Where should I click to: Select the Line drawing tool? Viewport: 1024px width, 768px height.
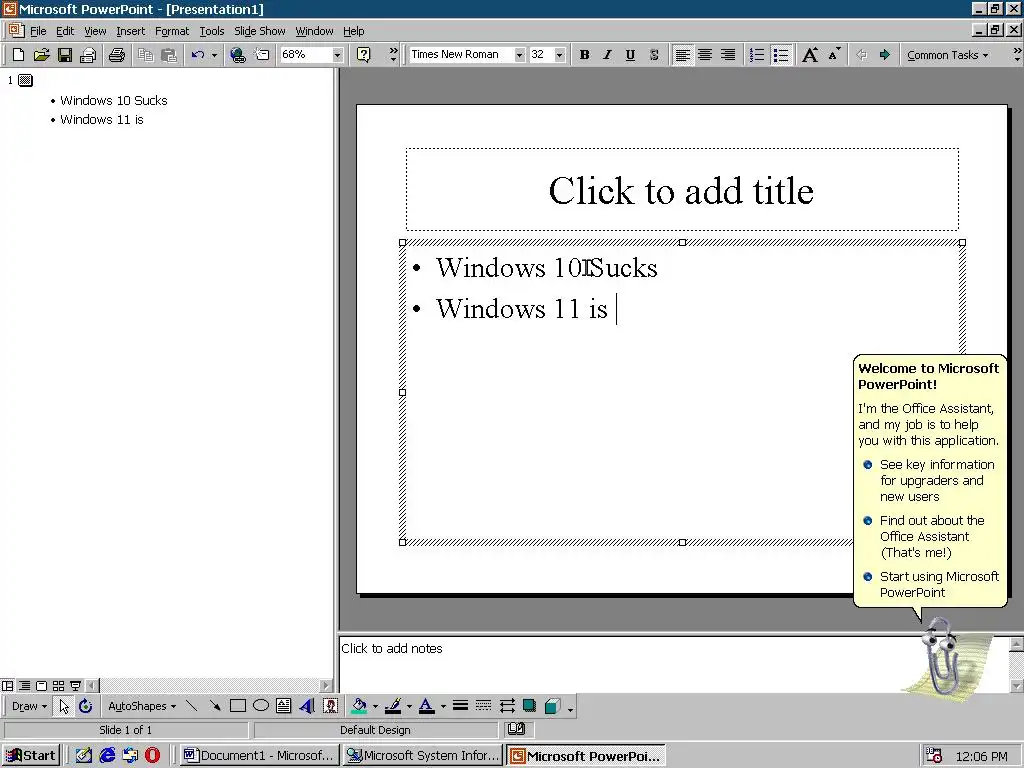191,706
